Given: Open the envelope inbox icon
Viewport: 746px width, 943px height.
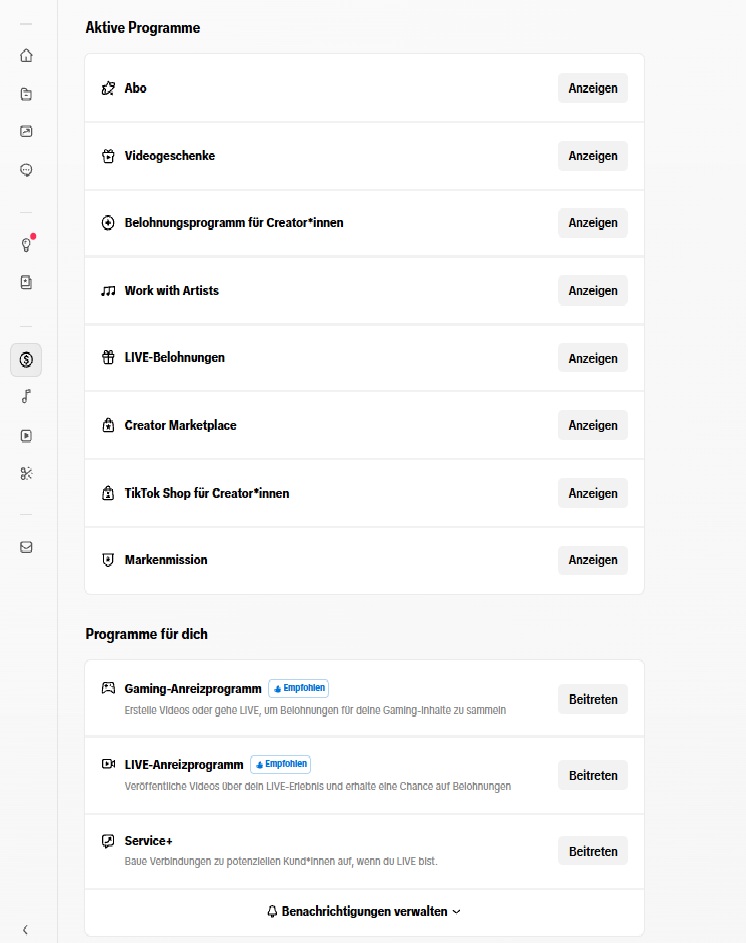Looking at the screenshot, I should point(26,547).
